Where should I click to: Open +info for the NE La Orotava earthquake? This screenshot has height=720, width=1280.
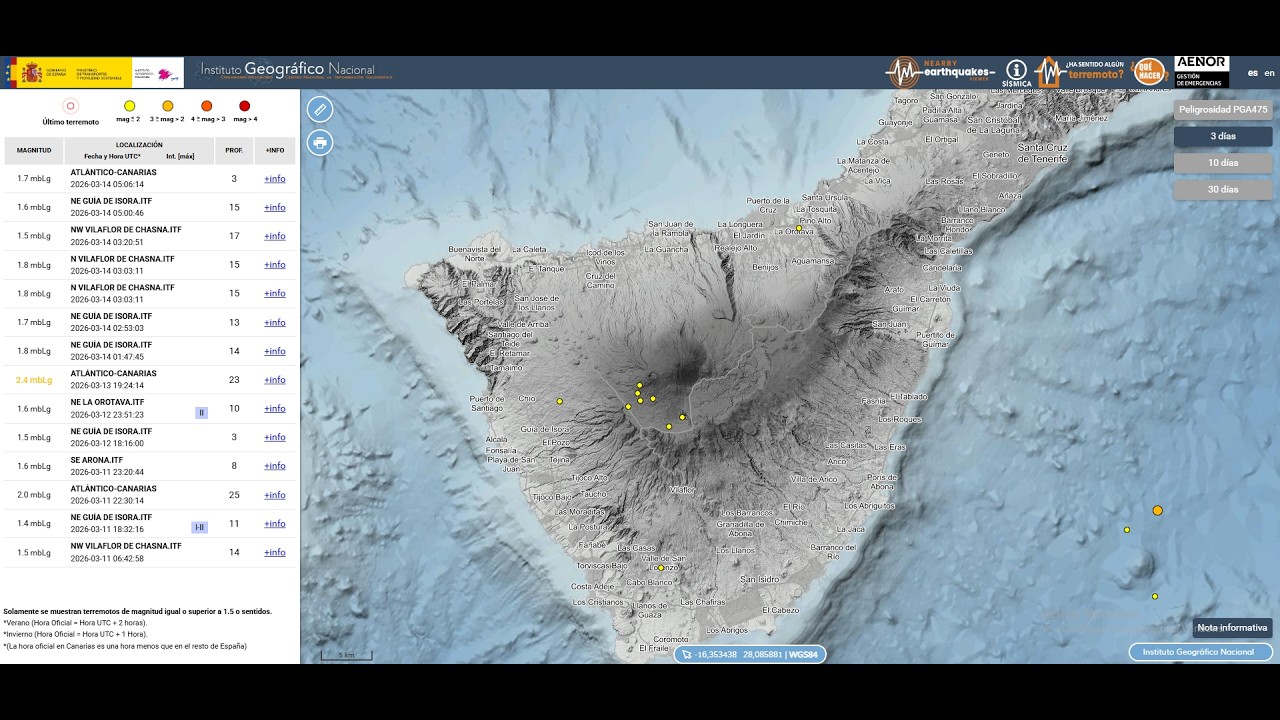coord(275,409)
